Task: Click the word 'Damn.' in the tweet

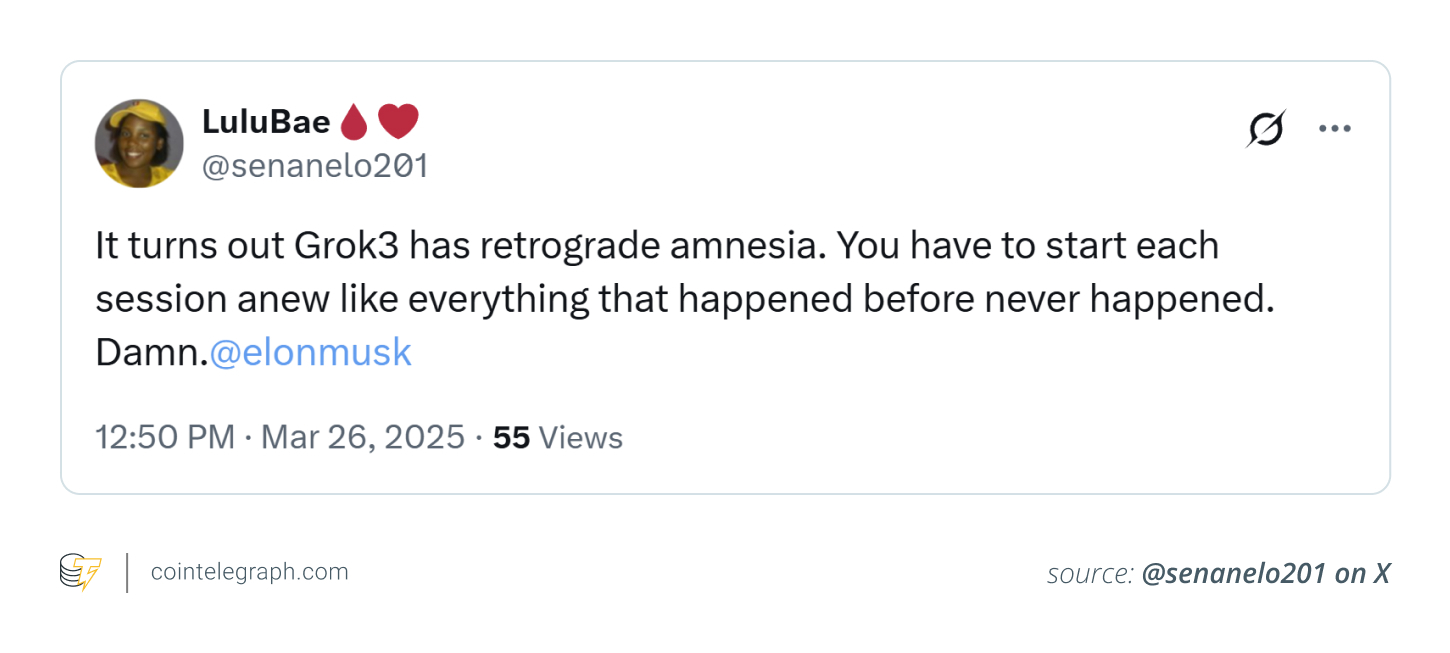Action: coord(151,353)
